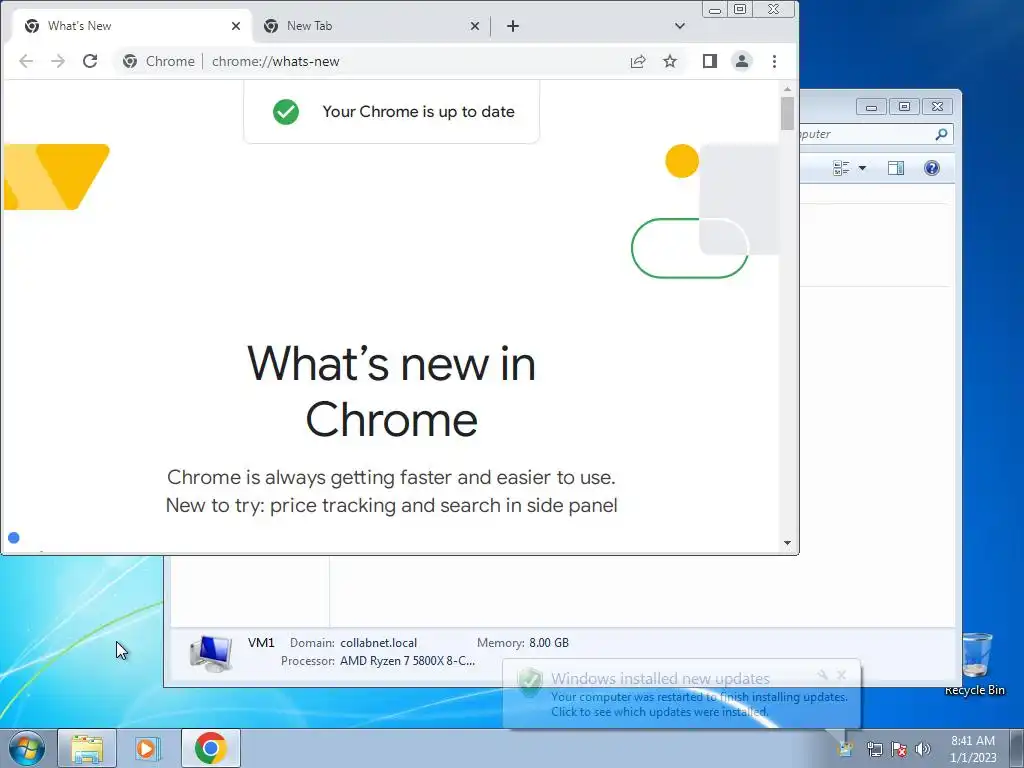The image size is (1024, 768).
Task: Open the Windows Start menu
Action: pos(27,748)
